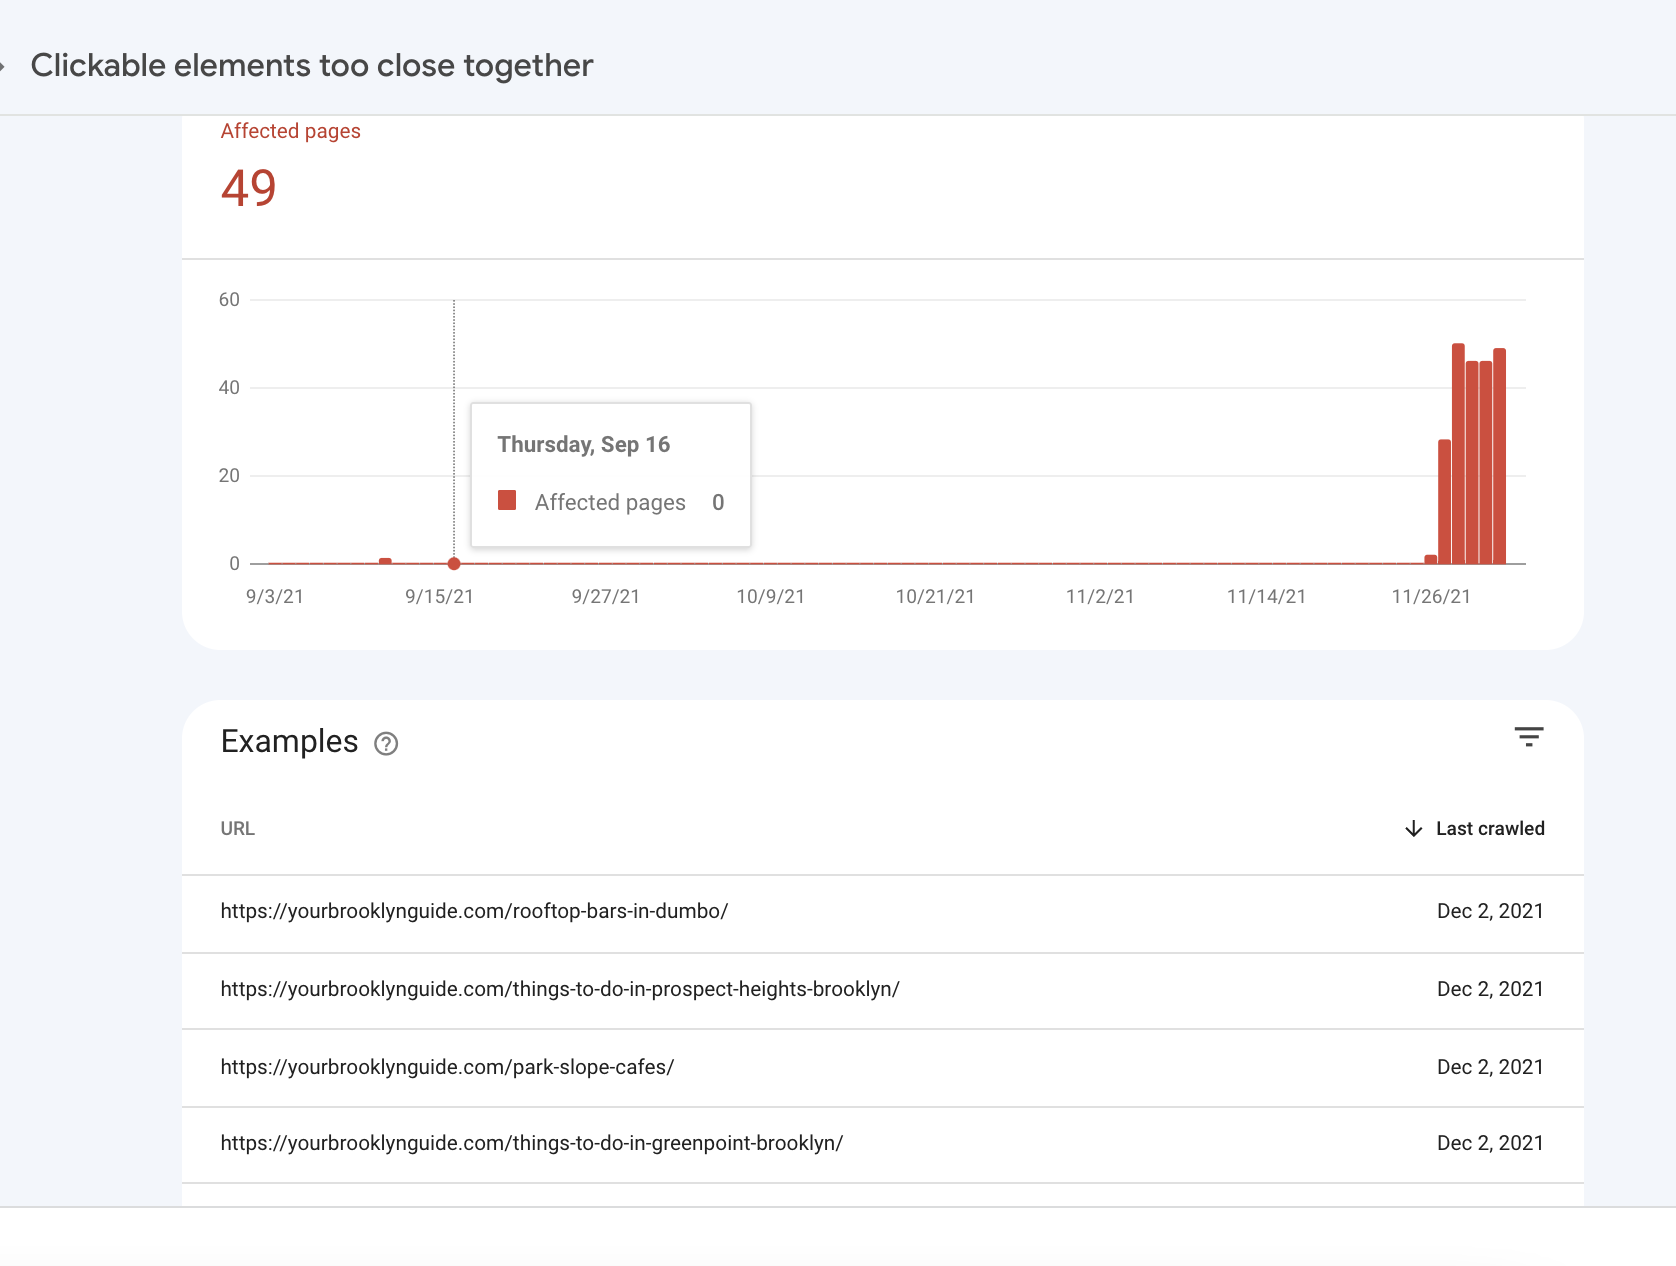Click the Last crawled sort arrow

point(1413,828)
